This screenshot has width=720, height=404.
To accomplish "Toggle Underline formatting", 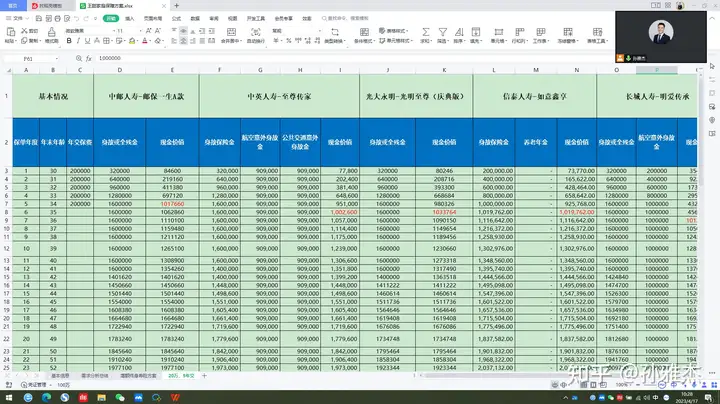I will pos(87,41).
